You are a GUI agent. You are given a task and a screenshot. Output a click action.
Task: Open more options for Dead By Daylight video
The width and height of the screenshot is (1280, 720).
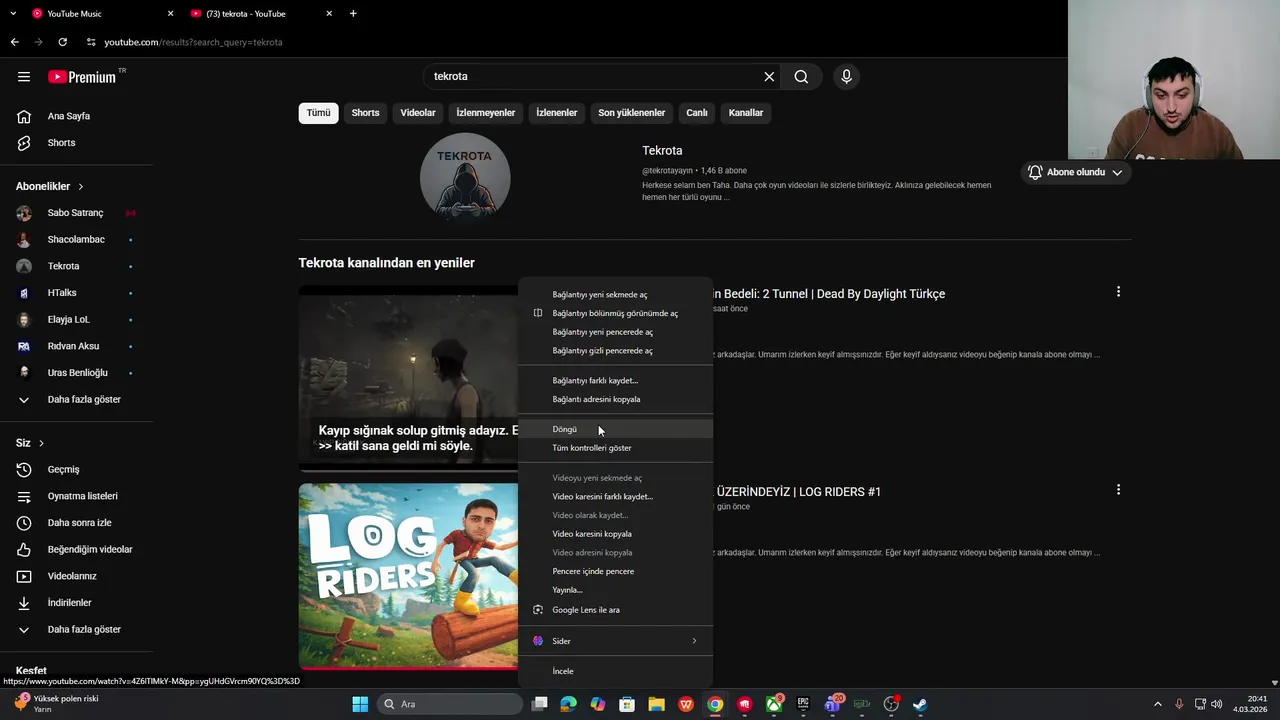click(1118, 292)
